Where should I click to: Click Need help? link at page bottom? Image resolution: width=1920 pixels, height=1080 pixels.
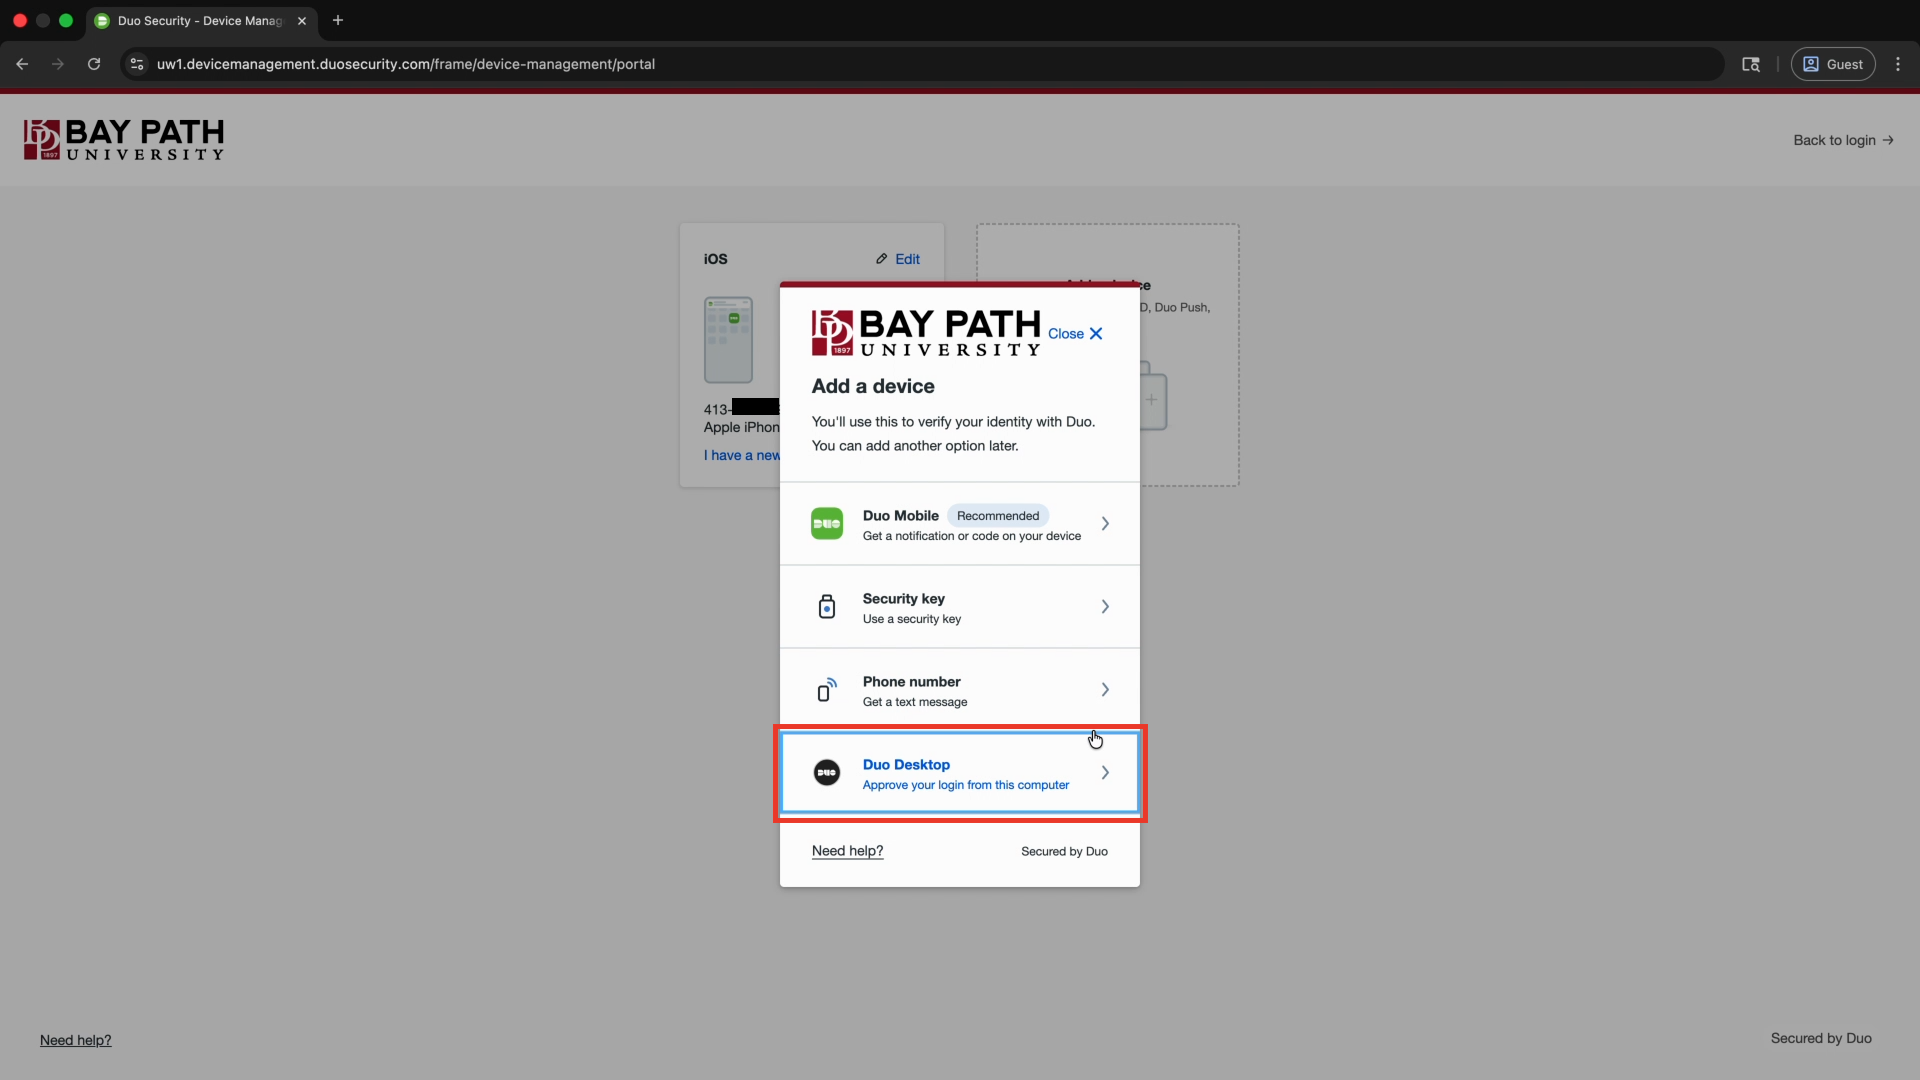(x=76, y=1040)
